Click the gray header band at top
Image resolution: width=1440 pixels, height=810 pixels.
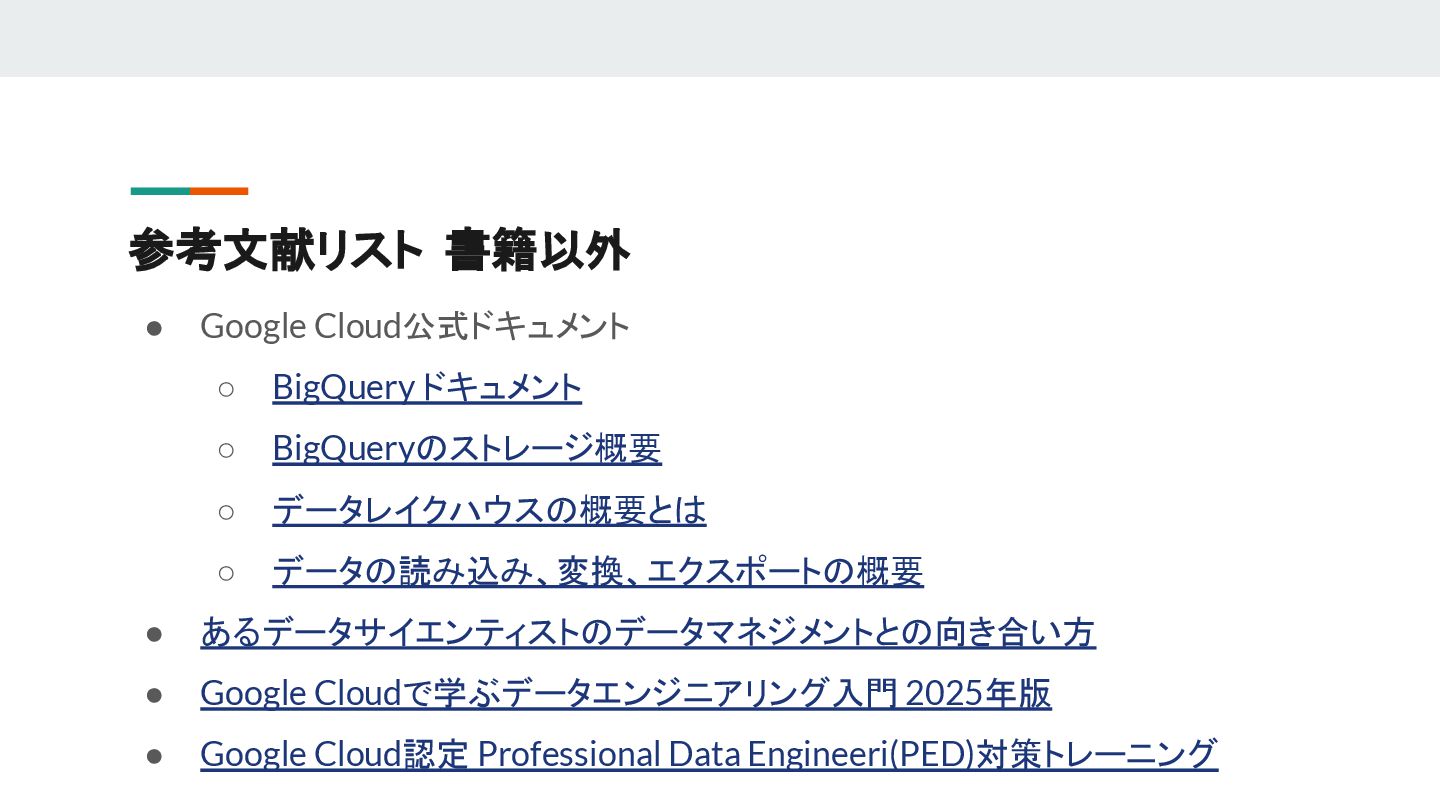tap(720, 38)
